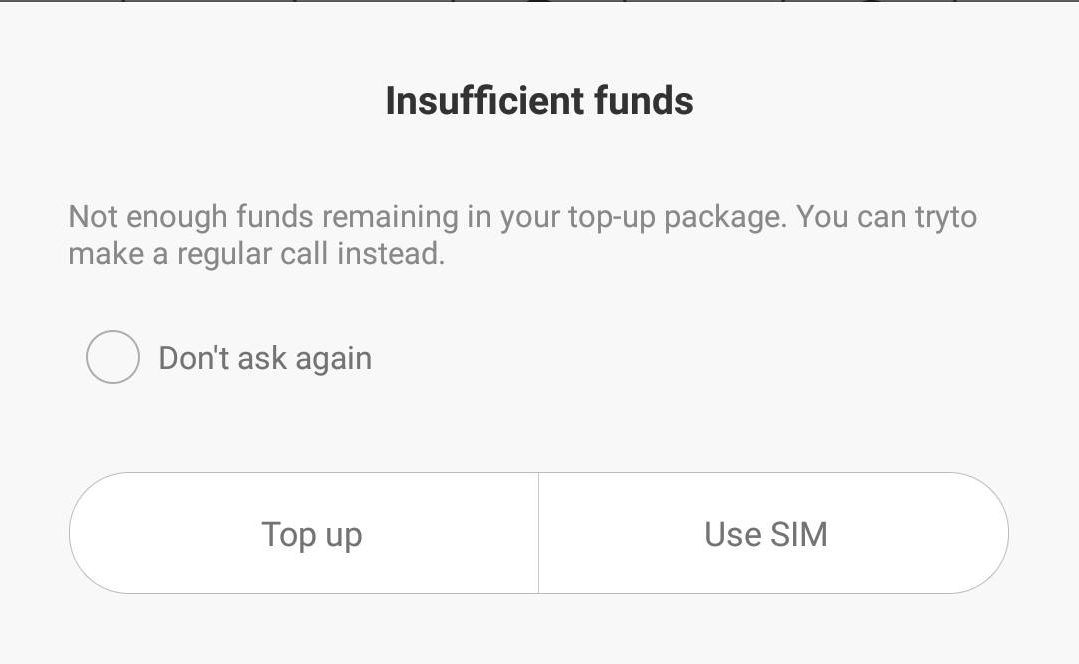Click the Insufficient funds dialog title
1079x664 pixels.
click(x=539, y=101)
